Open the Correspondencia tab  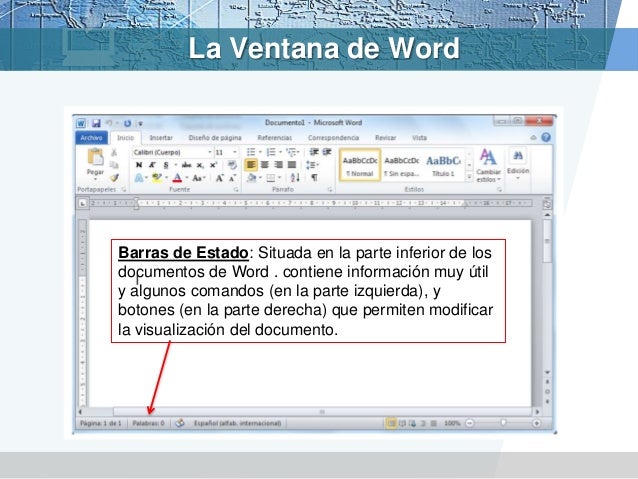(334, 138)
